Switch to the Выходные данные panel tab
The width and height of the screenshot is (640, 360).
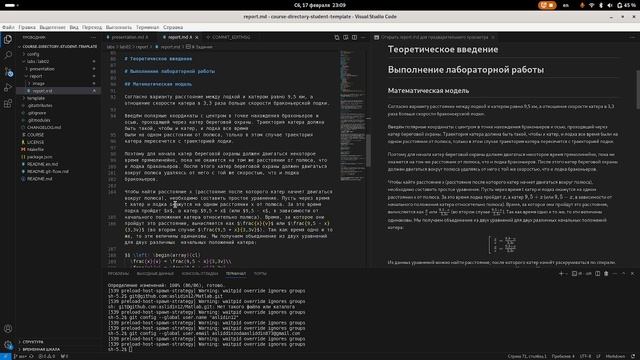coord(155,273)
